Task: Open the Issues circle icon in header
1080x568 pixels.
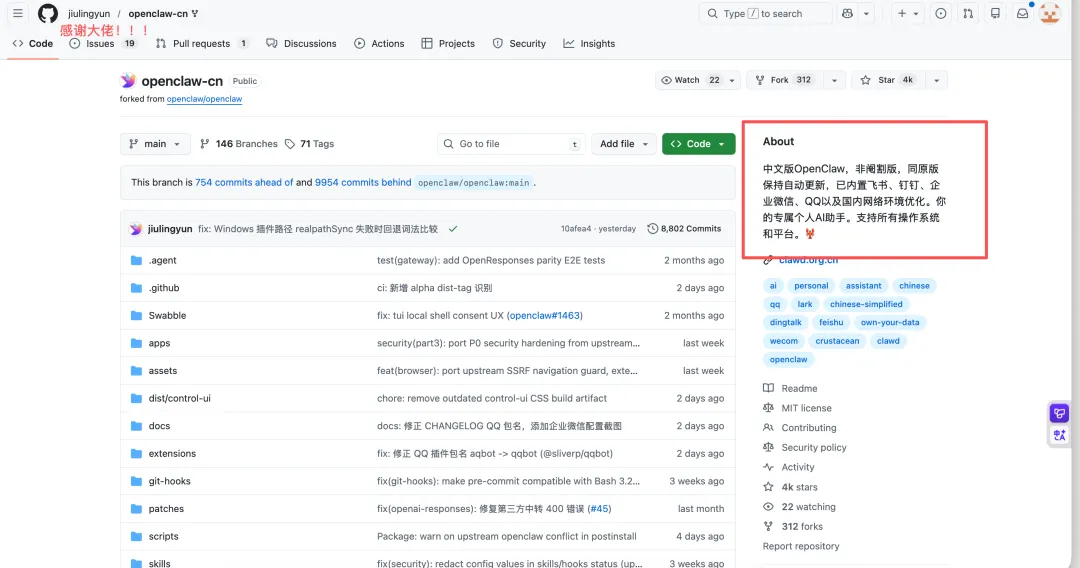Action: [x=941, y=13]
